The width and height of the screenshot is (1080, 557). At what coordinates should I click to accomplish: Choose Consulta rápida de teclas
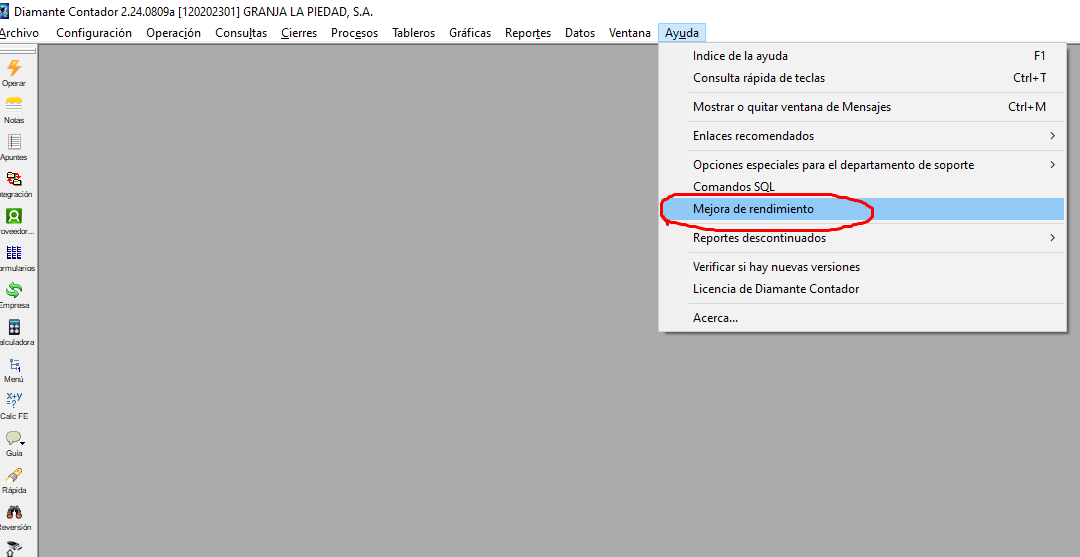(x=862, y=78)
